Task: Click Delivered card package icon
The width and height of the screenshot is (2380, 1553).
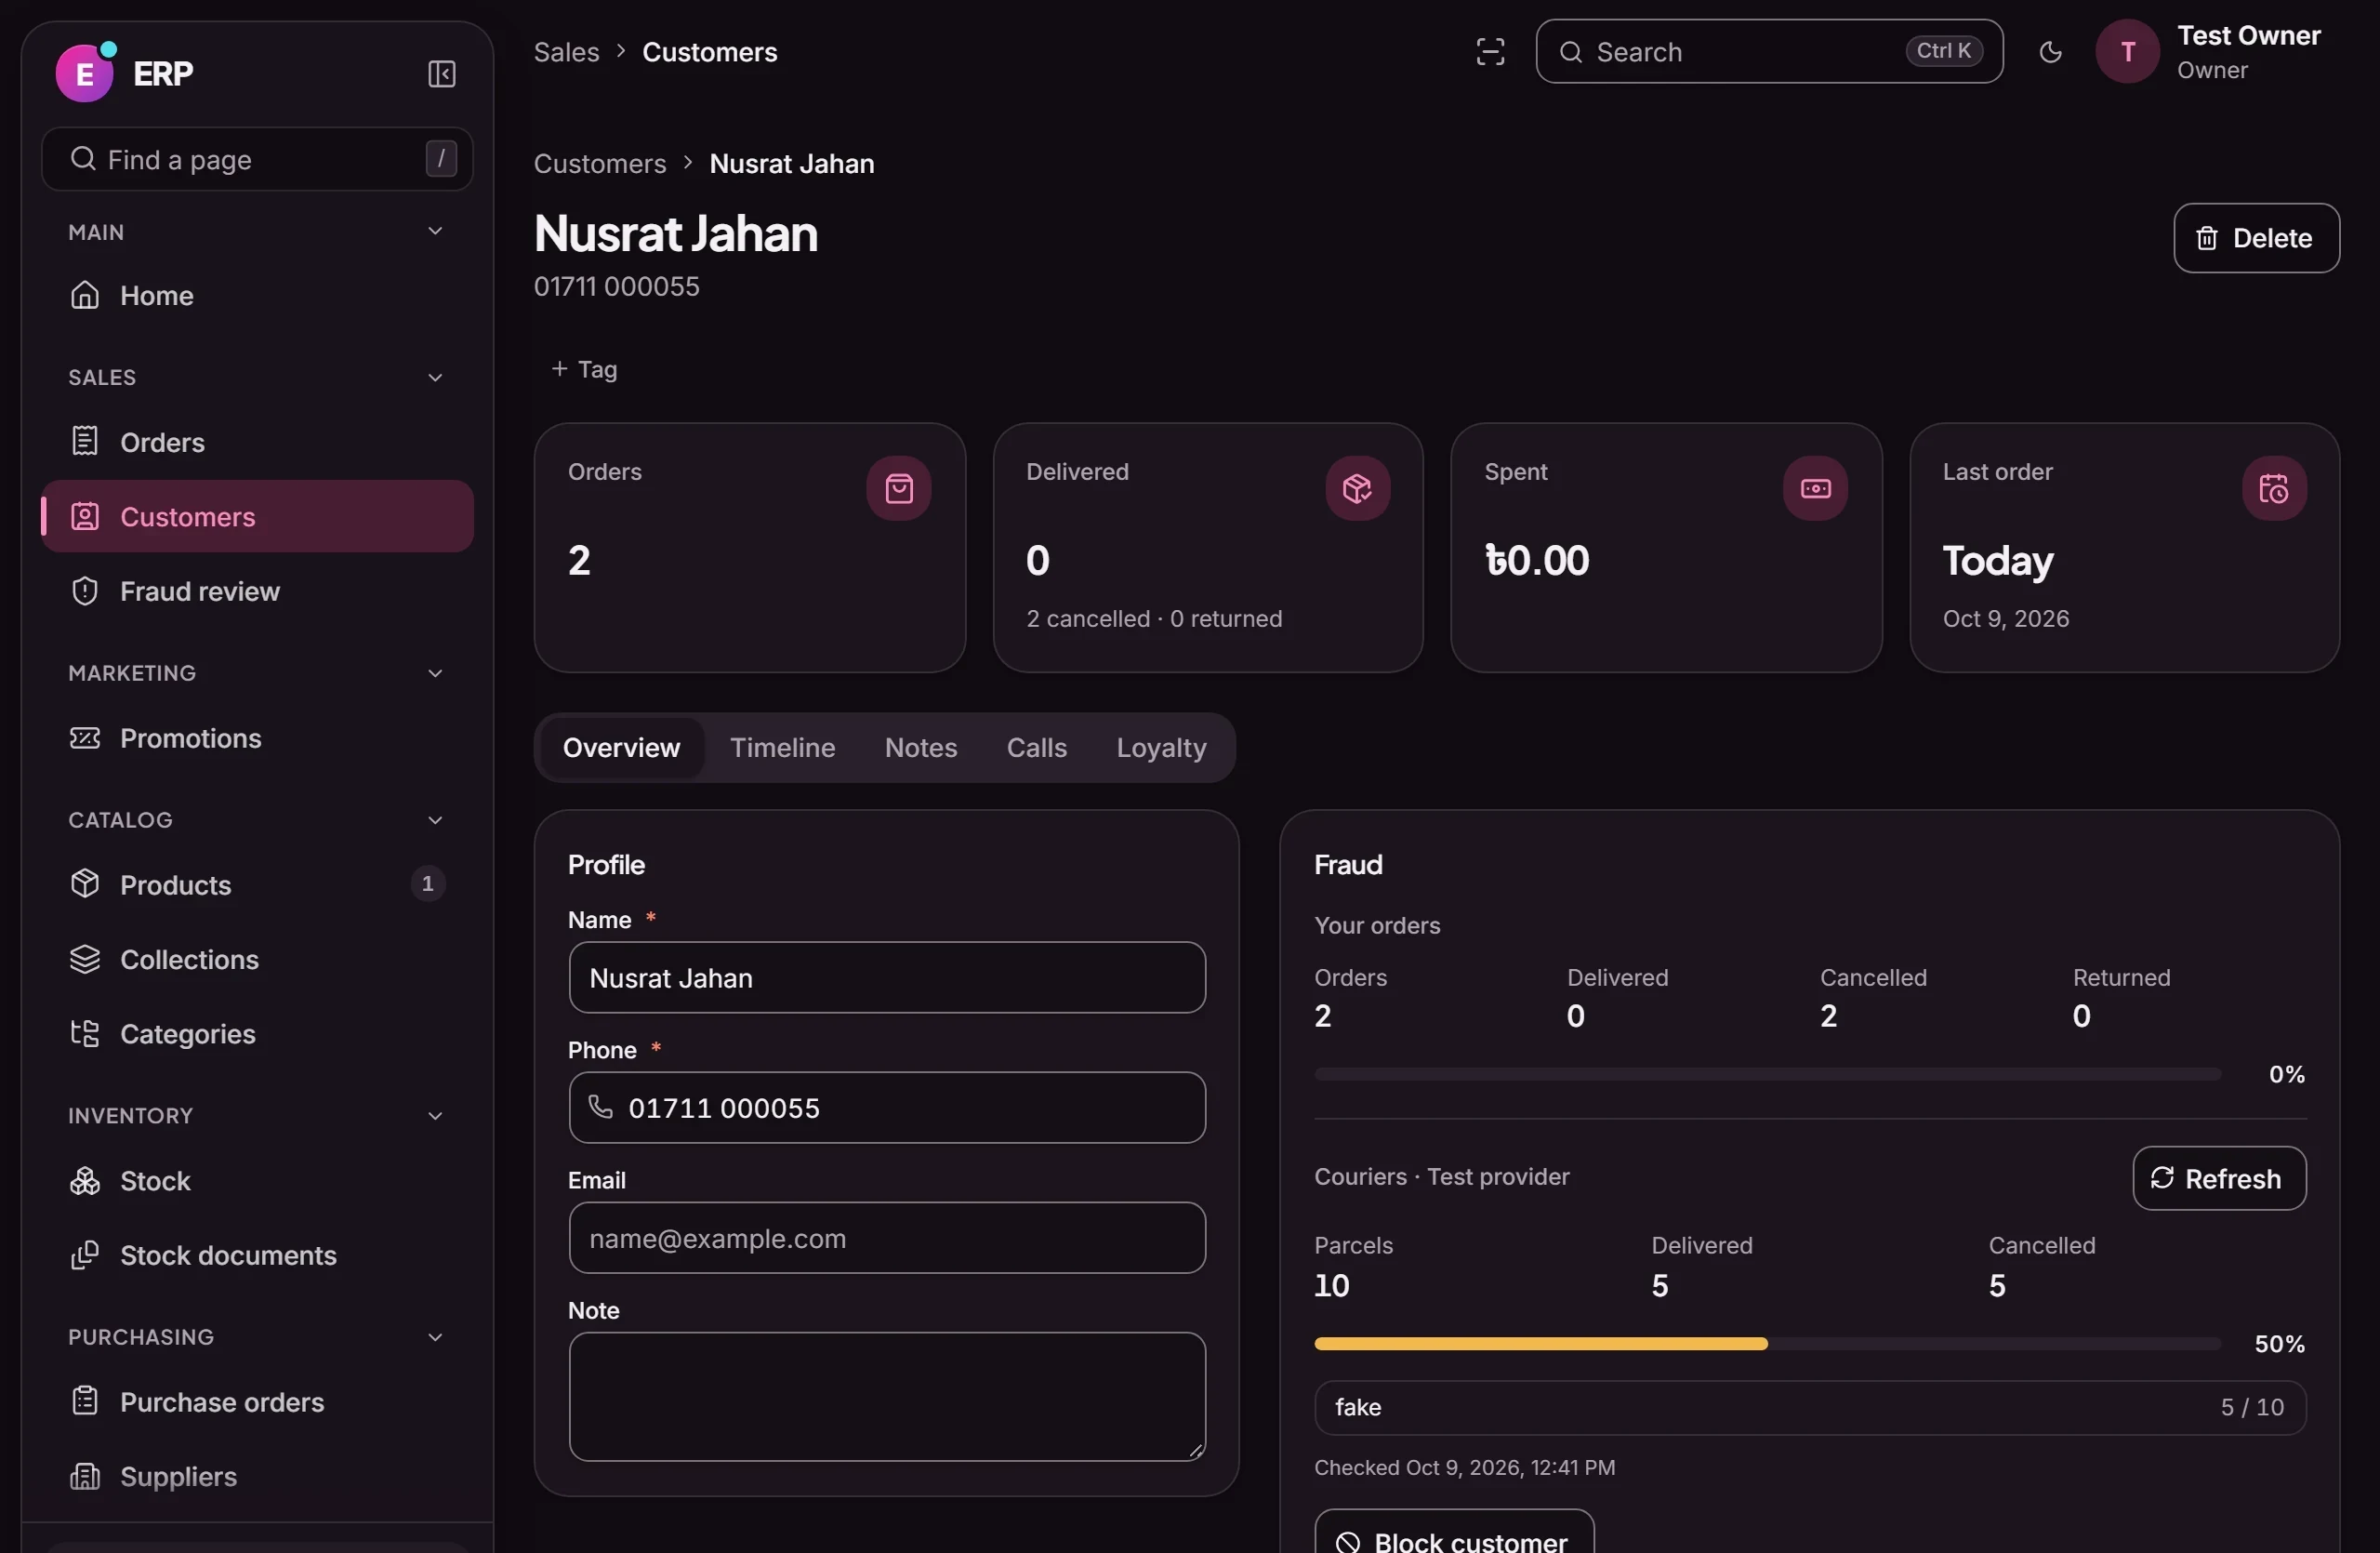Action: 1357,488
